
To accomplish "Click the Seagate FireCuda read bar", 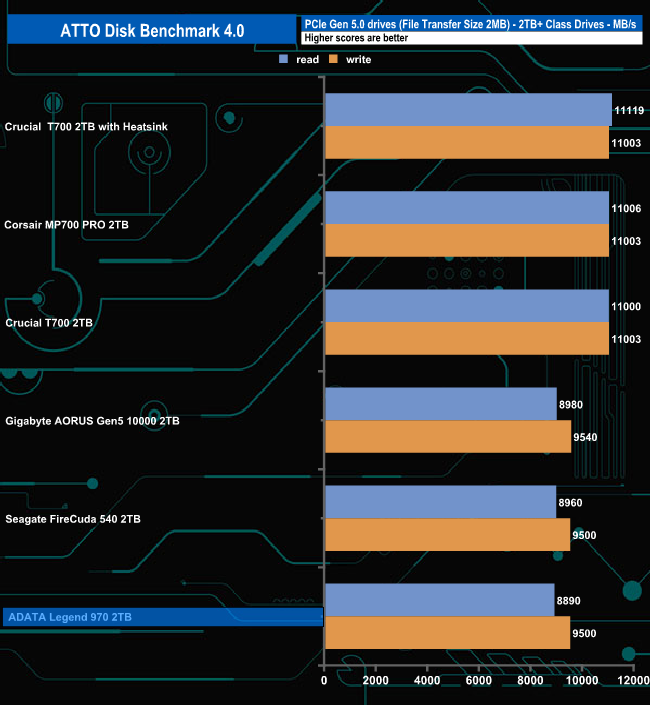I will click(x=441, y=502).
